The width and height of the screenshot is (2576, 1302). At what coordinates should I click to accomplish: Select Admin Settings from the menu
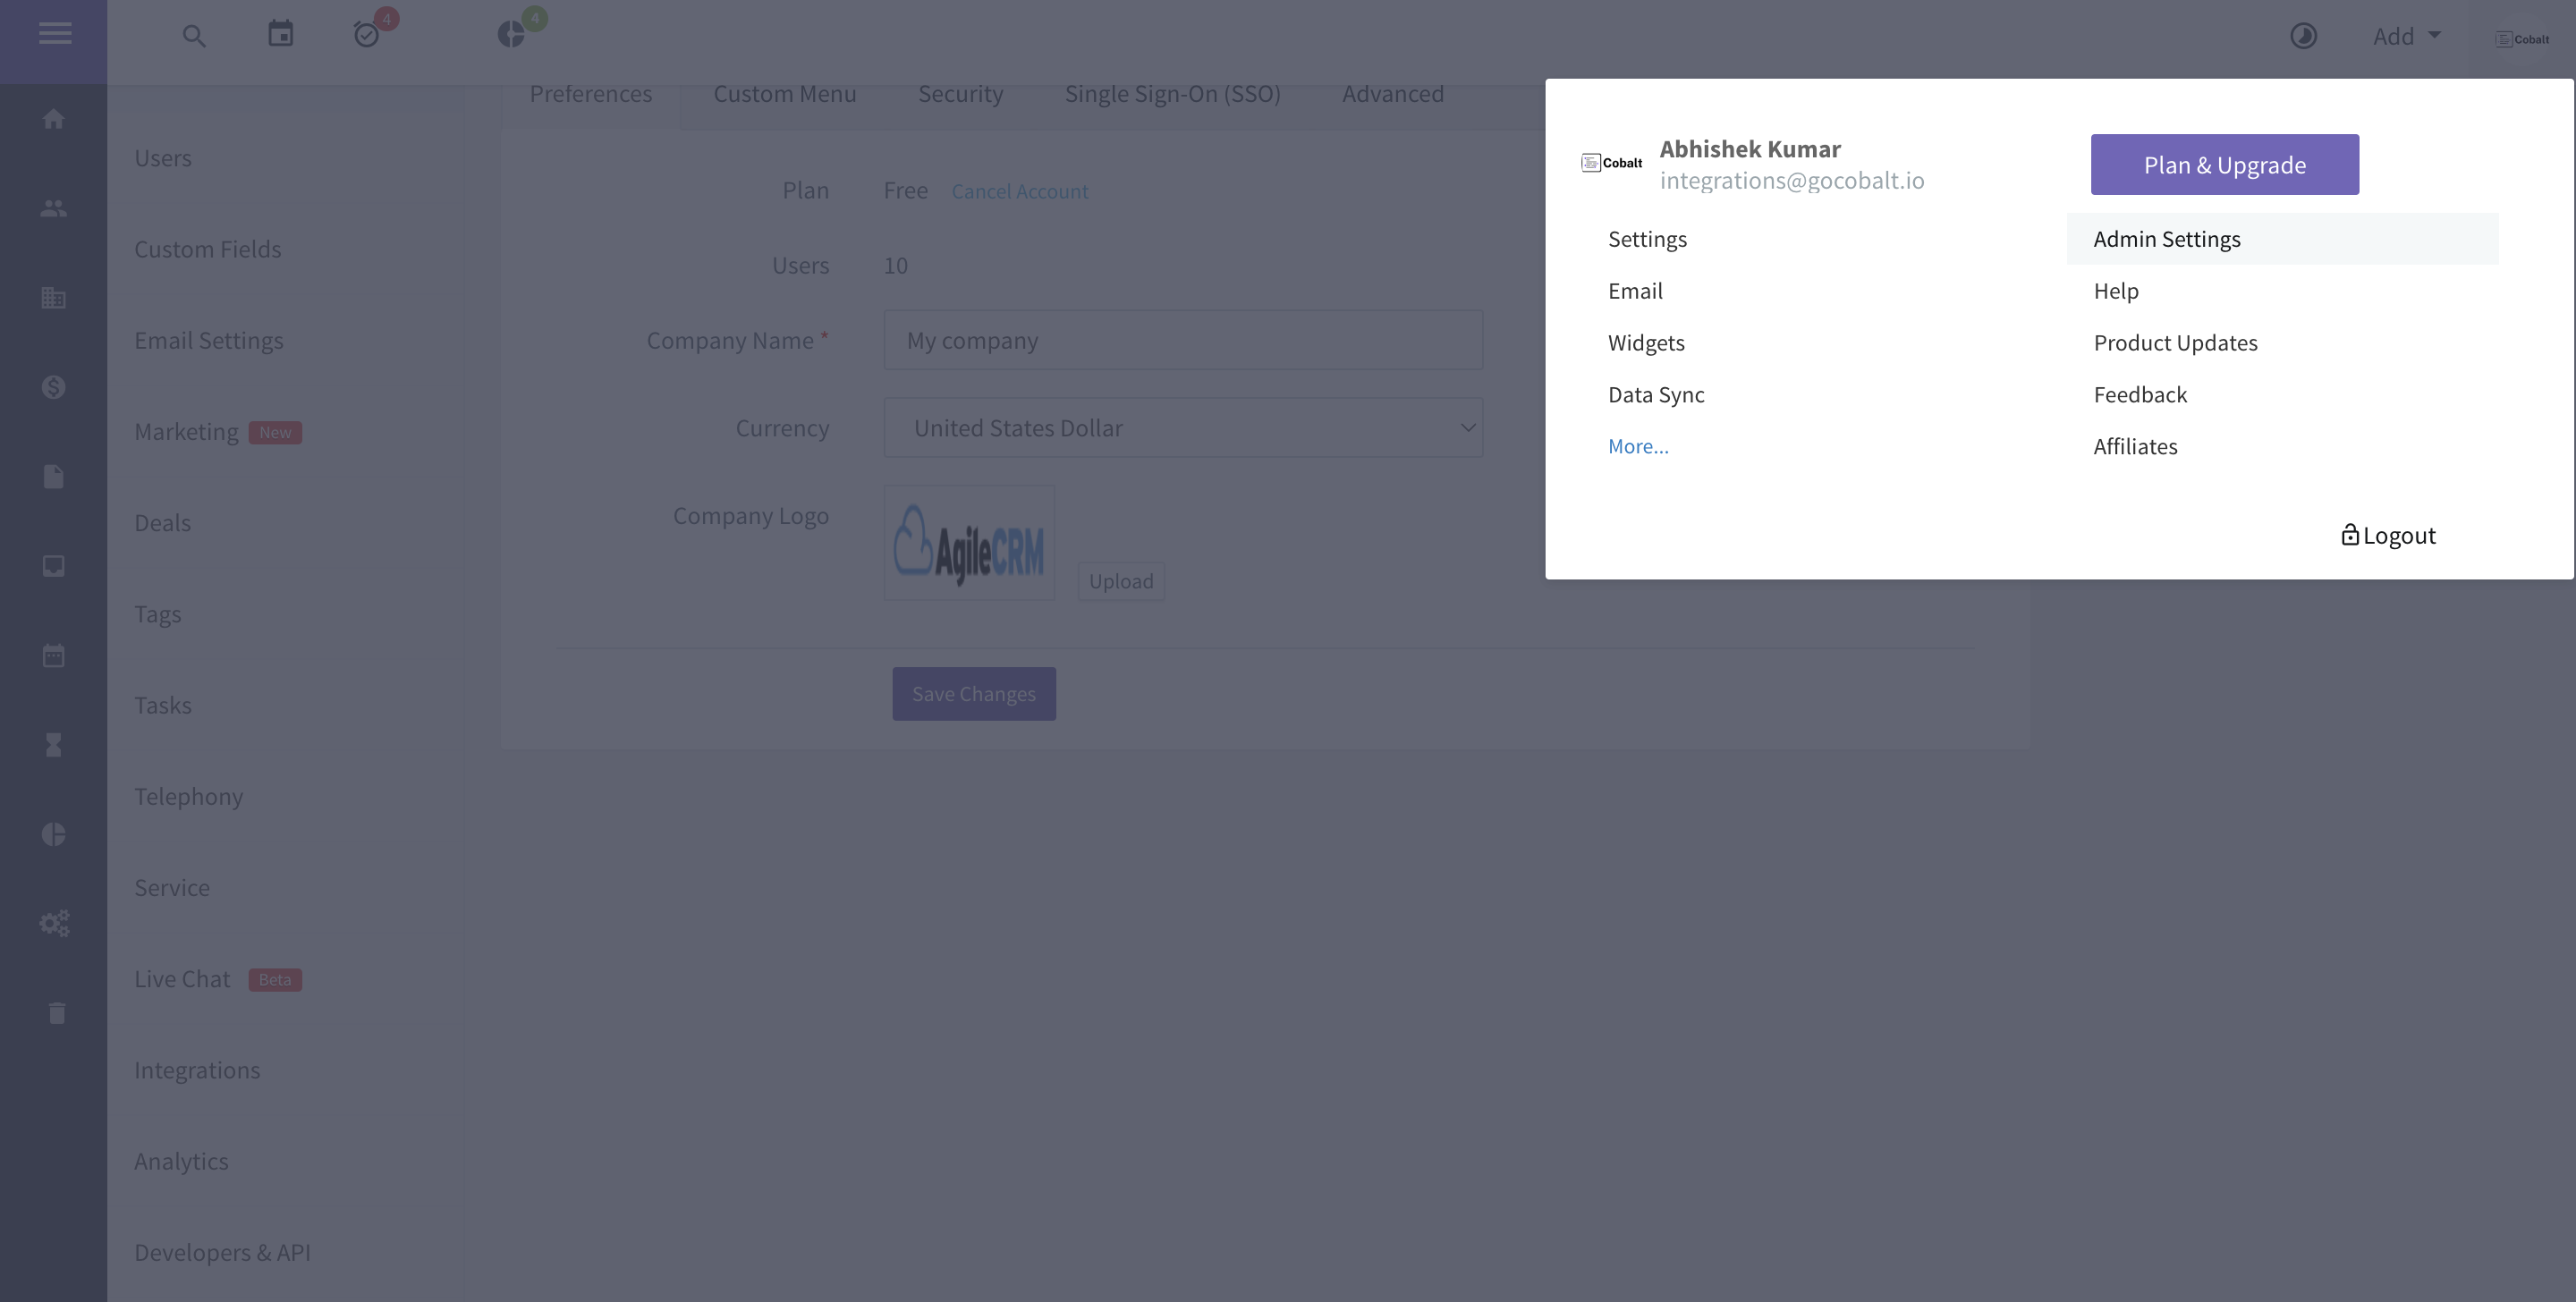pos(2166,238)
